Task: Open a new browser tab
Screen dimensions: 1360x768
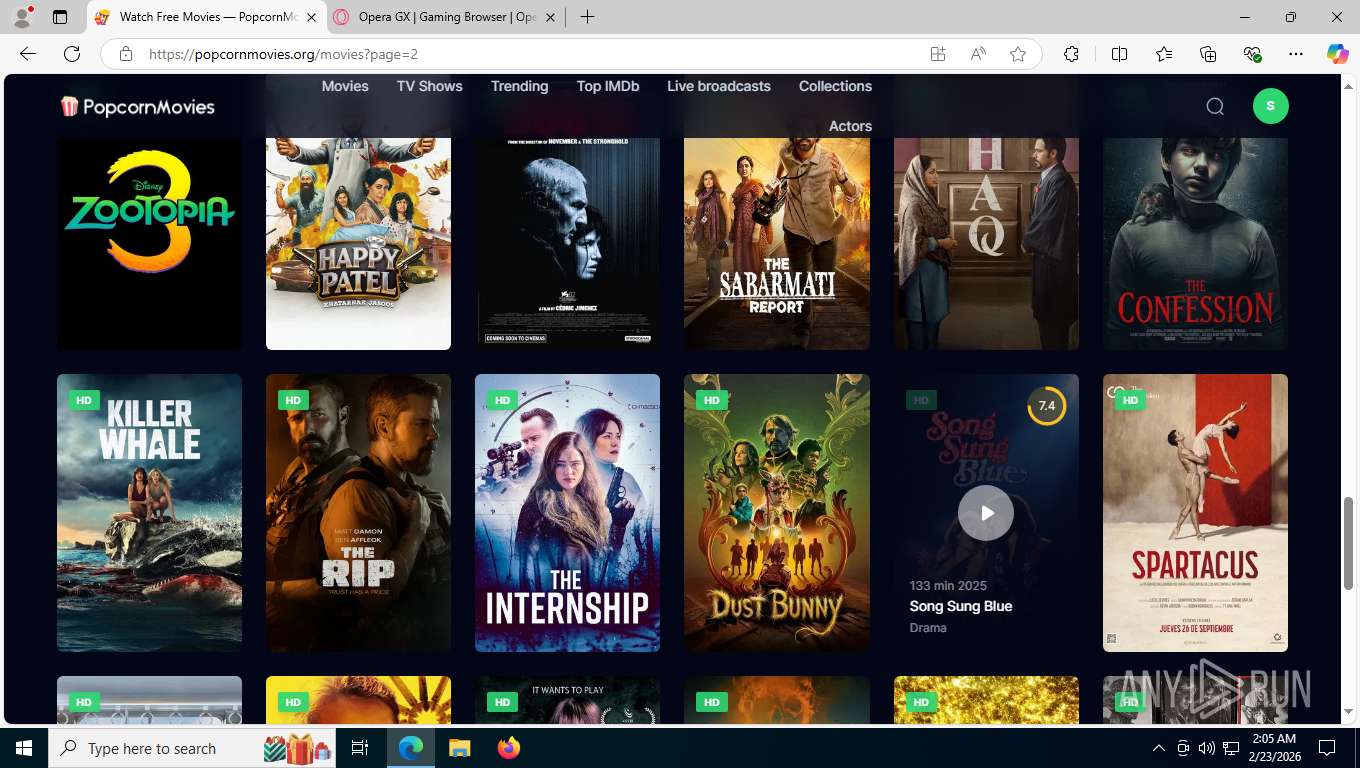Action: pyautogui.click(x=587, y=17)
